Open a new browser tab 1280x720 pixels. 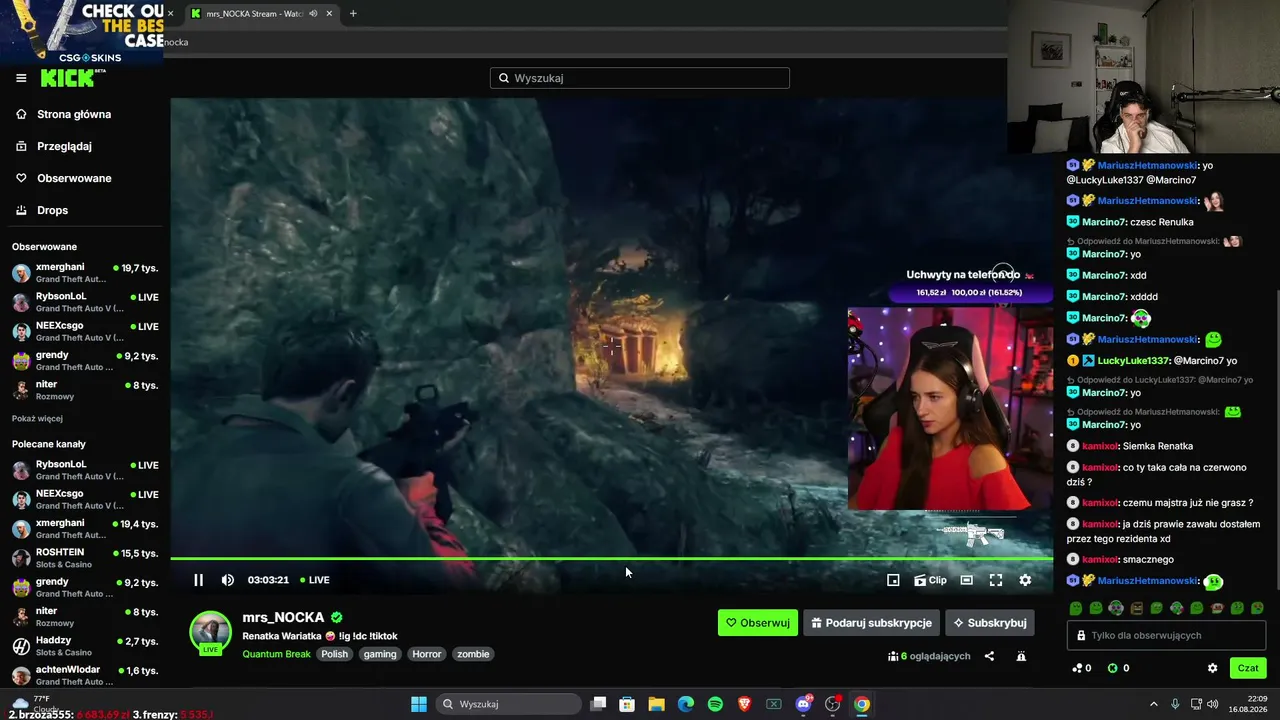click(x=353, y=14)
